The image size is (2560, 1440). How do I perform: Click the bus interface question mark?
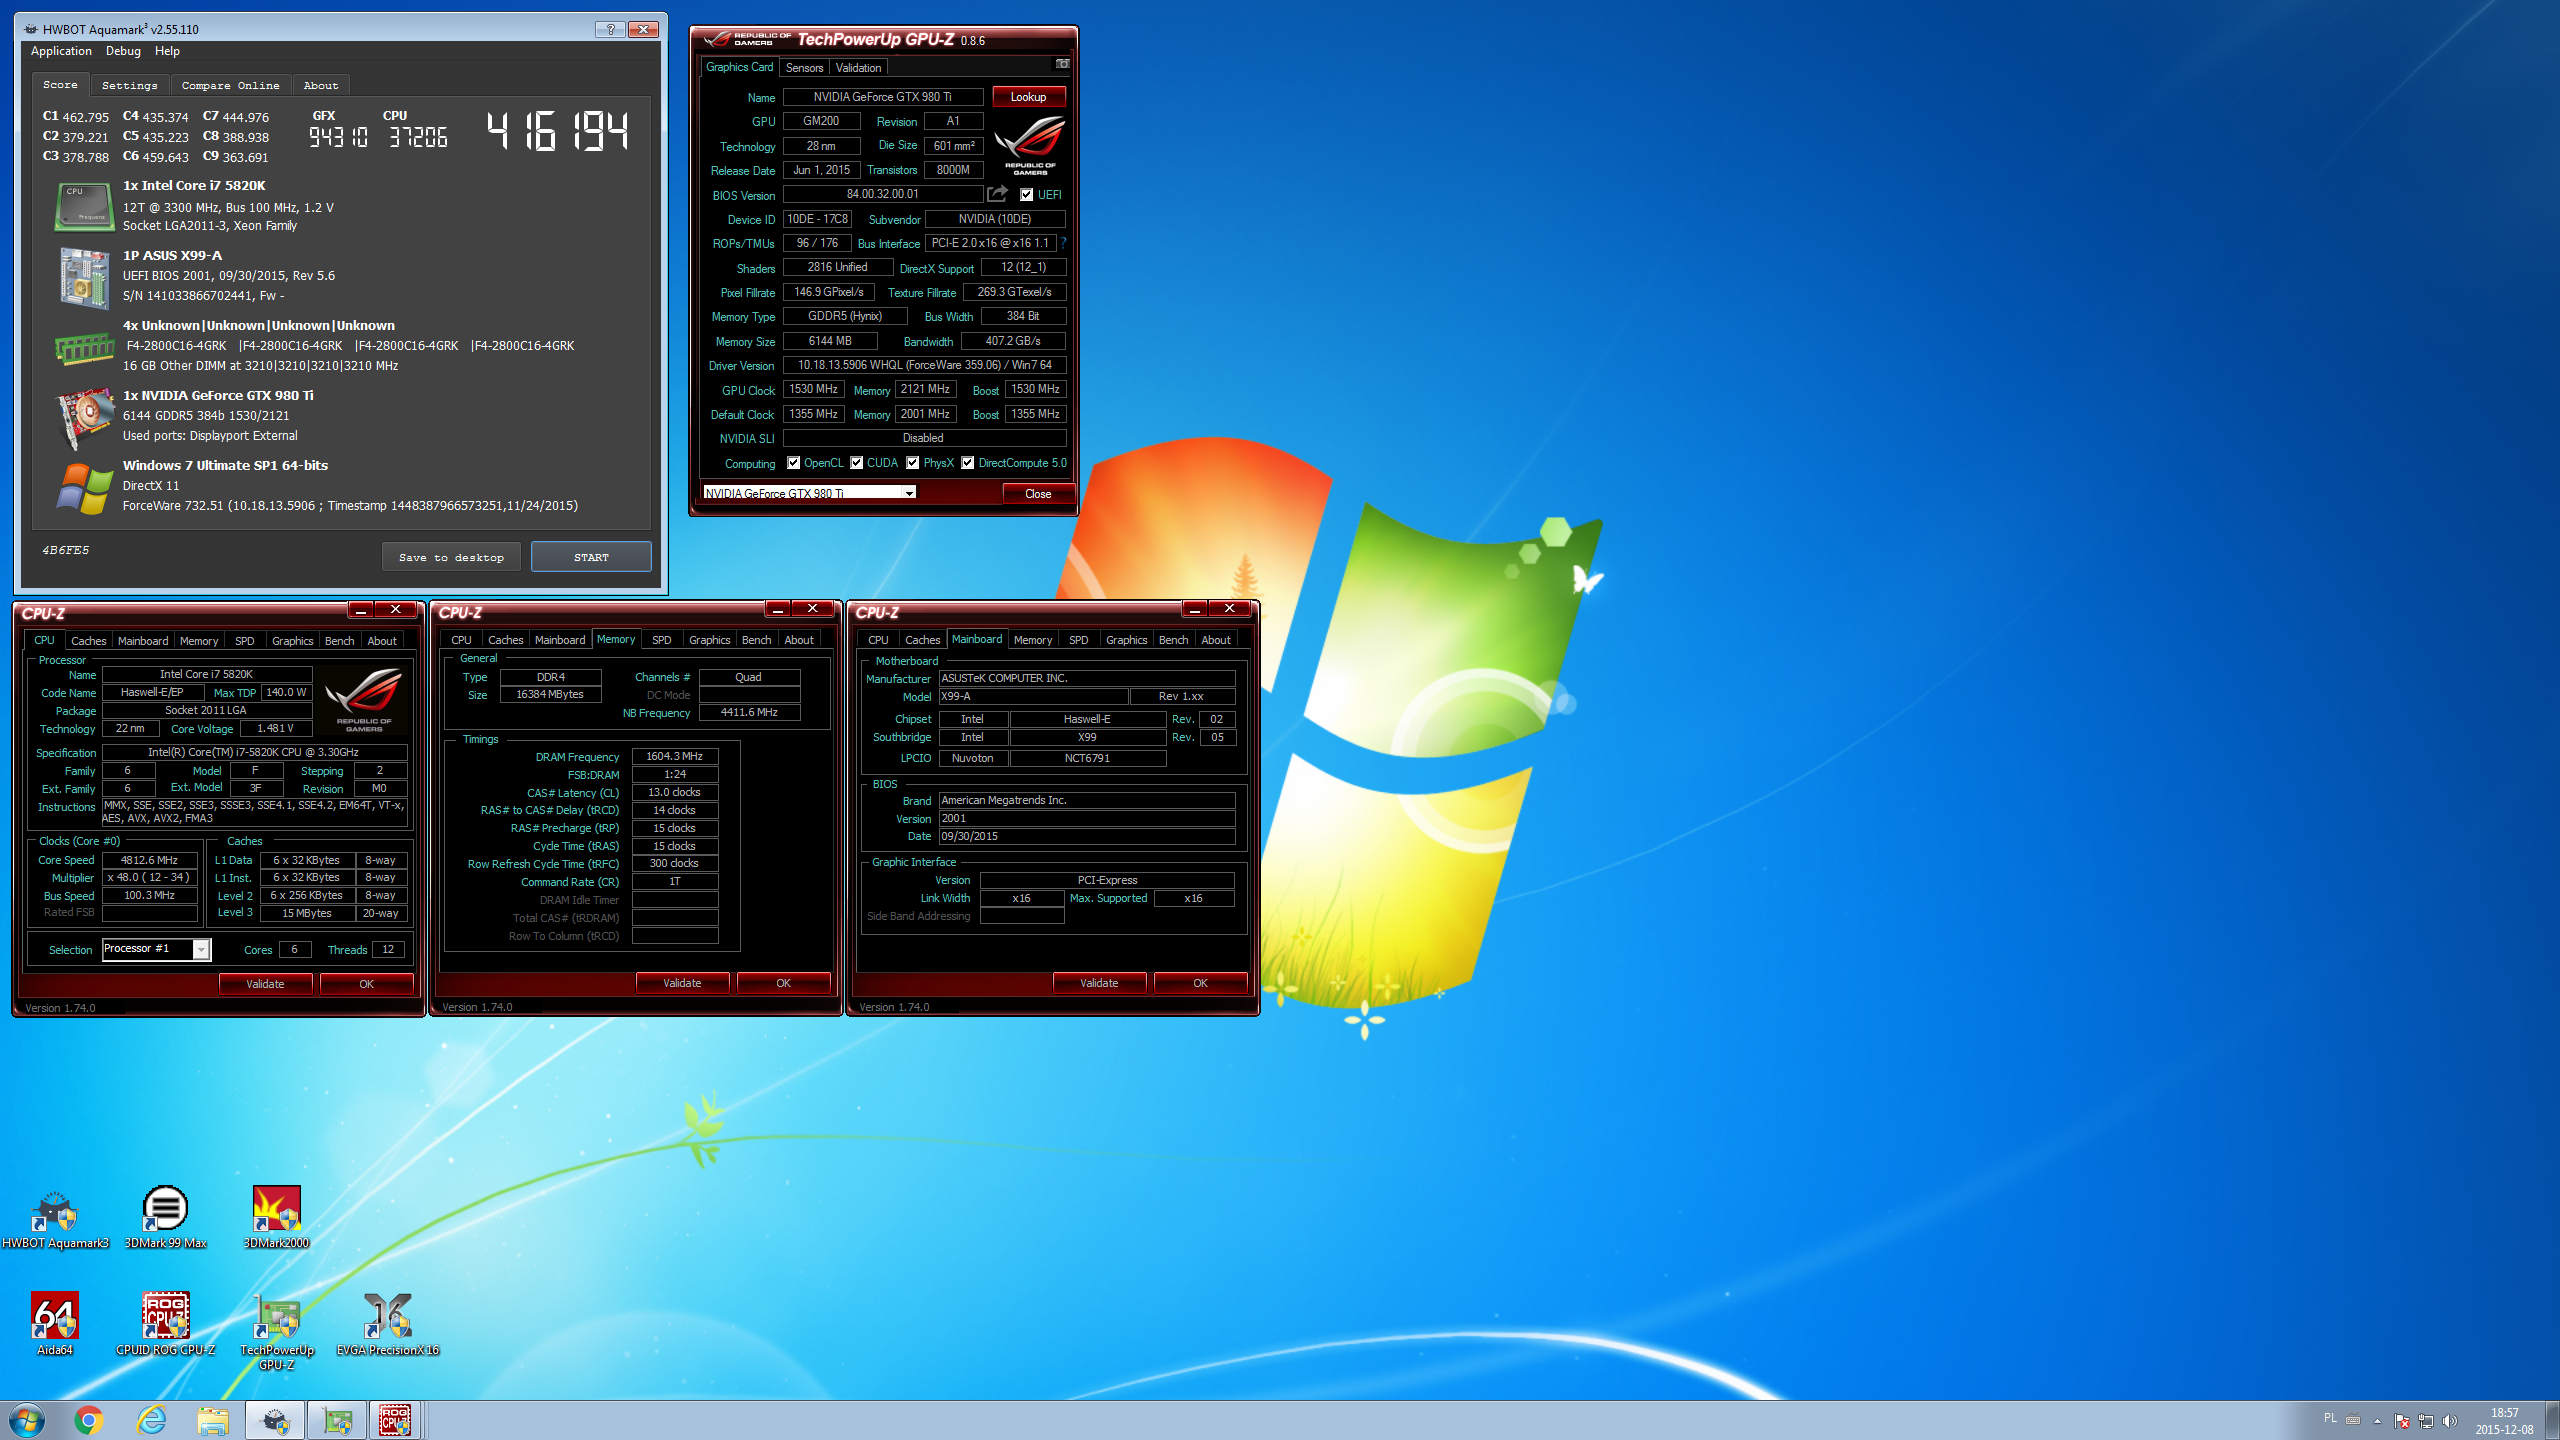[x=1063, y=243]
